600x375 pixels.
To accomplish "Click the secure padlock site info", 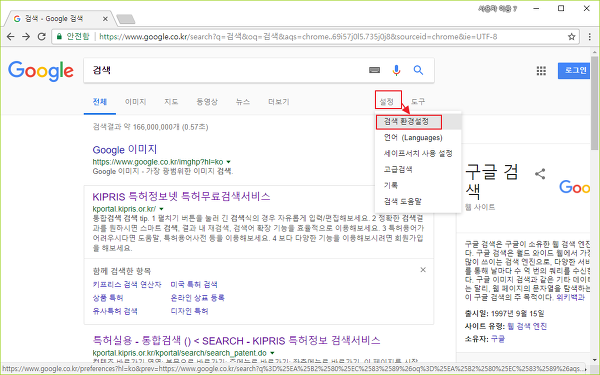I will coord(59,37).
